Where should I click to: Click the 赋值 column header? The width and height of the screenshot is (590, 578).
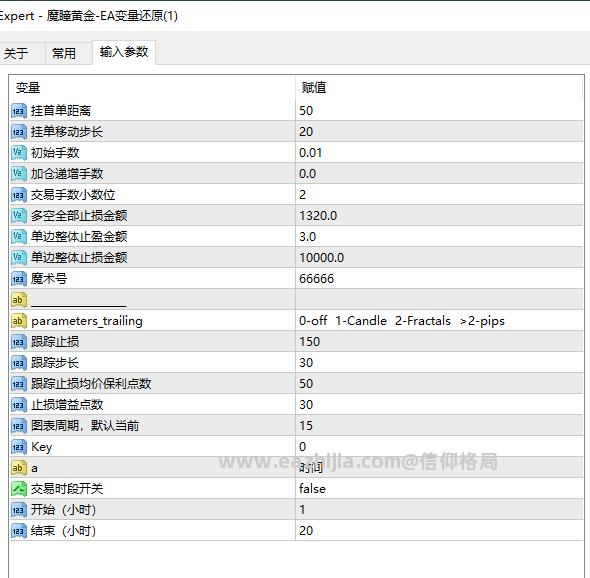pos(439,88)
